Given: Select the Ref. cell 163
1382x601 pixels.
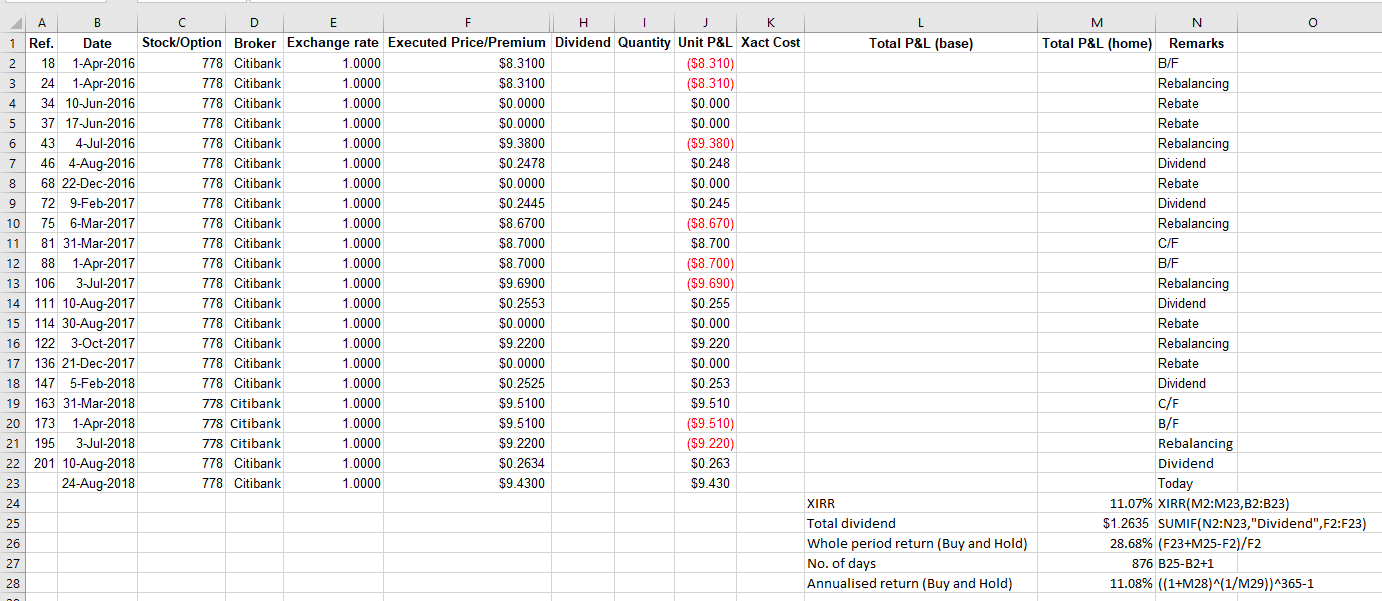Looking at the screenshot, I should point(41,403).
